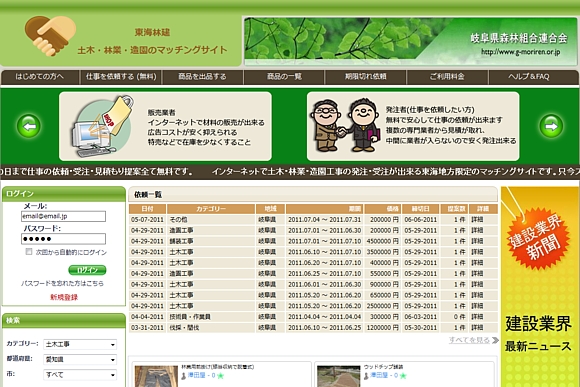Viewport: 580px width, 387px height.
Task: Click 詳細 for the 900000 円 row
Action: pyautogui.click(x=477, y=285)
